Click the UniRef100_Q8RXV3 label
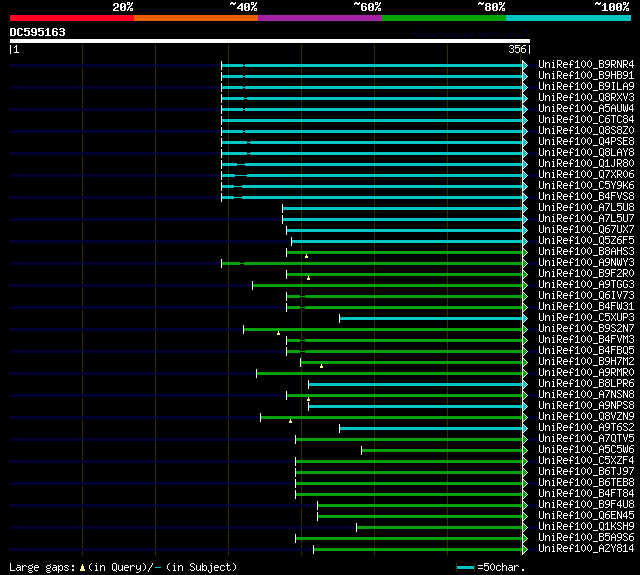 tap(586, 98)
